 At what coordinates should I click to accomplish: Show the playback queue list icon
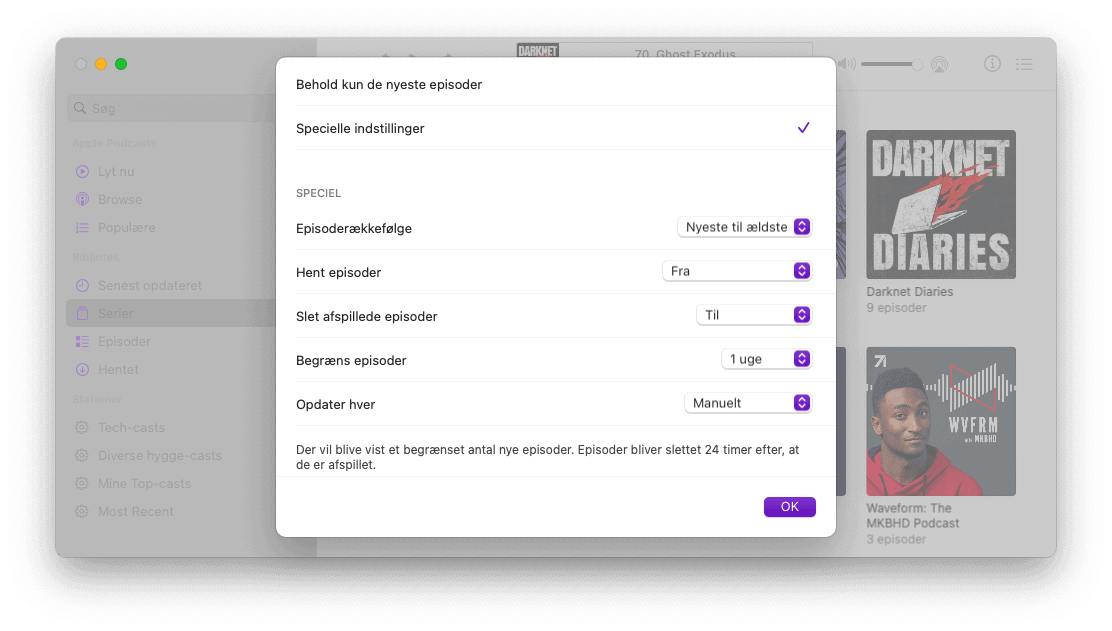pyautogui.click(x=1023, y=65)
